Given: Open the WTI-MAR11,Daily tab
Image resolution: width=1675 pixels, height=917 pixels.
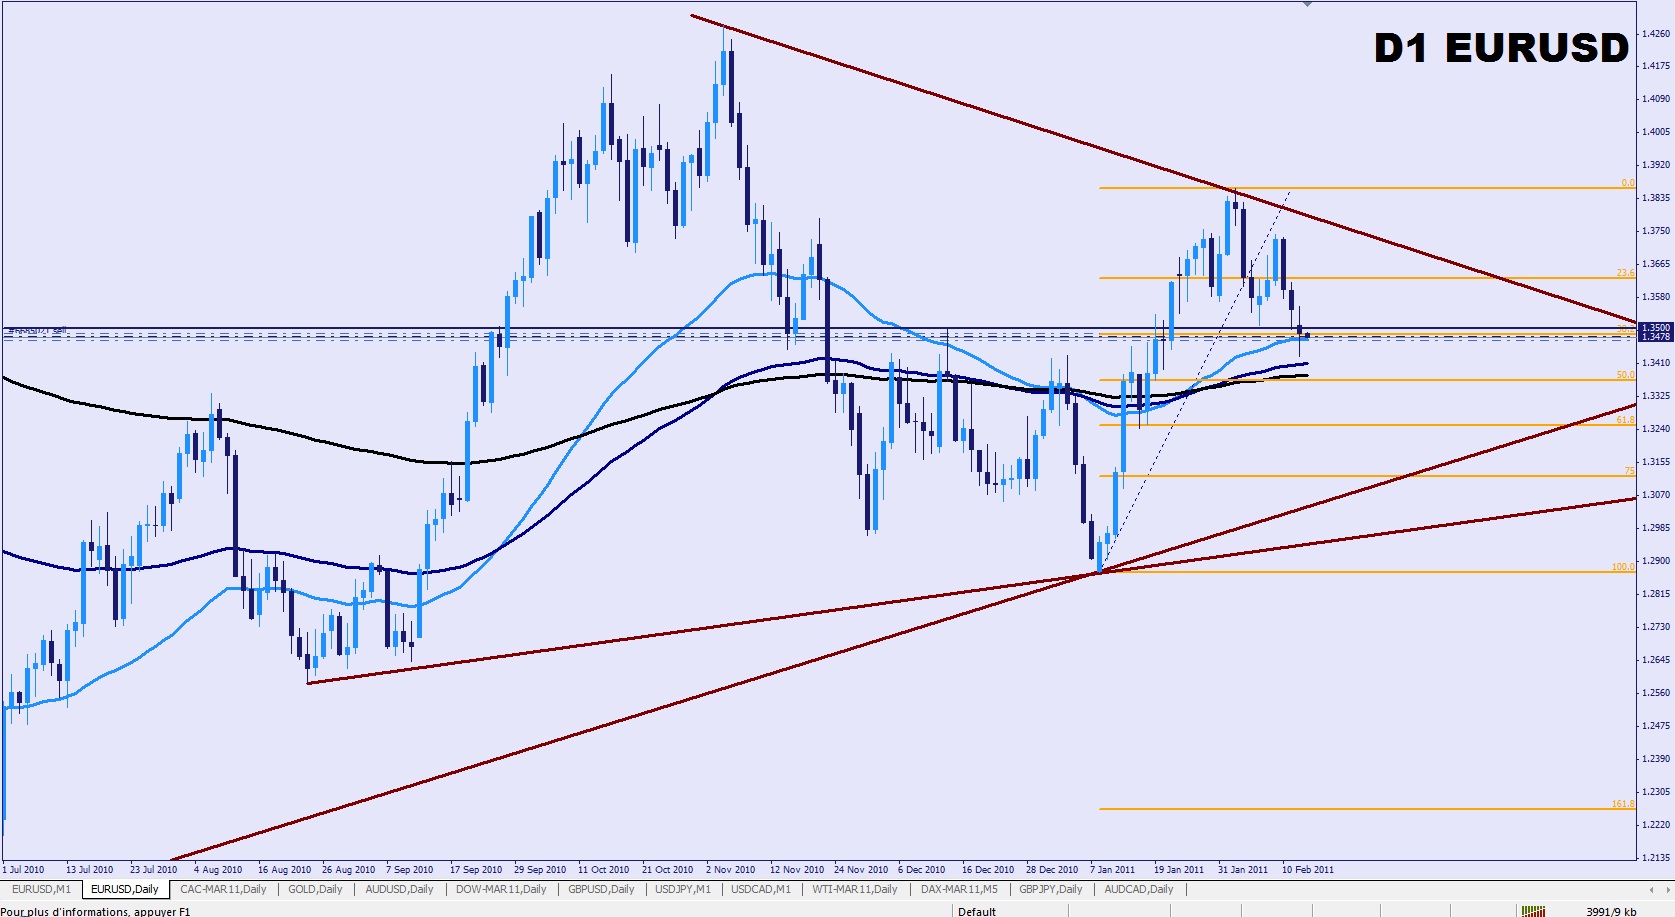Looking at the screenshot, I should pyautogui.click(x=855, y=889).
